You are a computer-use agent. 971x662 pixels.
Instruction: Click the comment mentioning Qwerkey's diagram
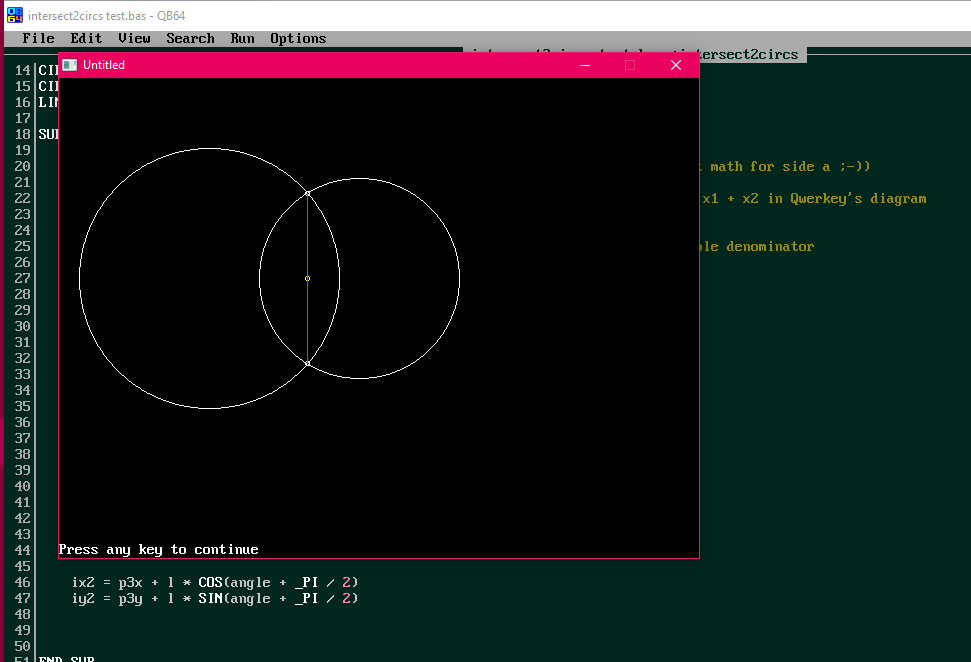click(813, 198)
